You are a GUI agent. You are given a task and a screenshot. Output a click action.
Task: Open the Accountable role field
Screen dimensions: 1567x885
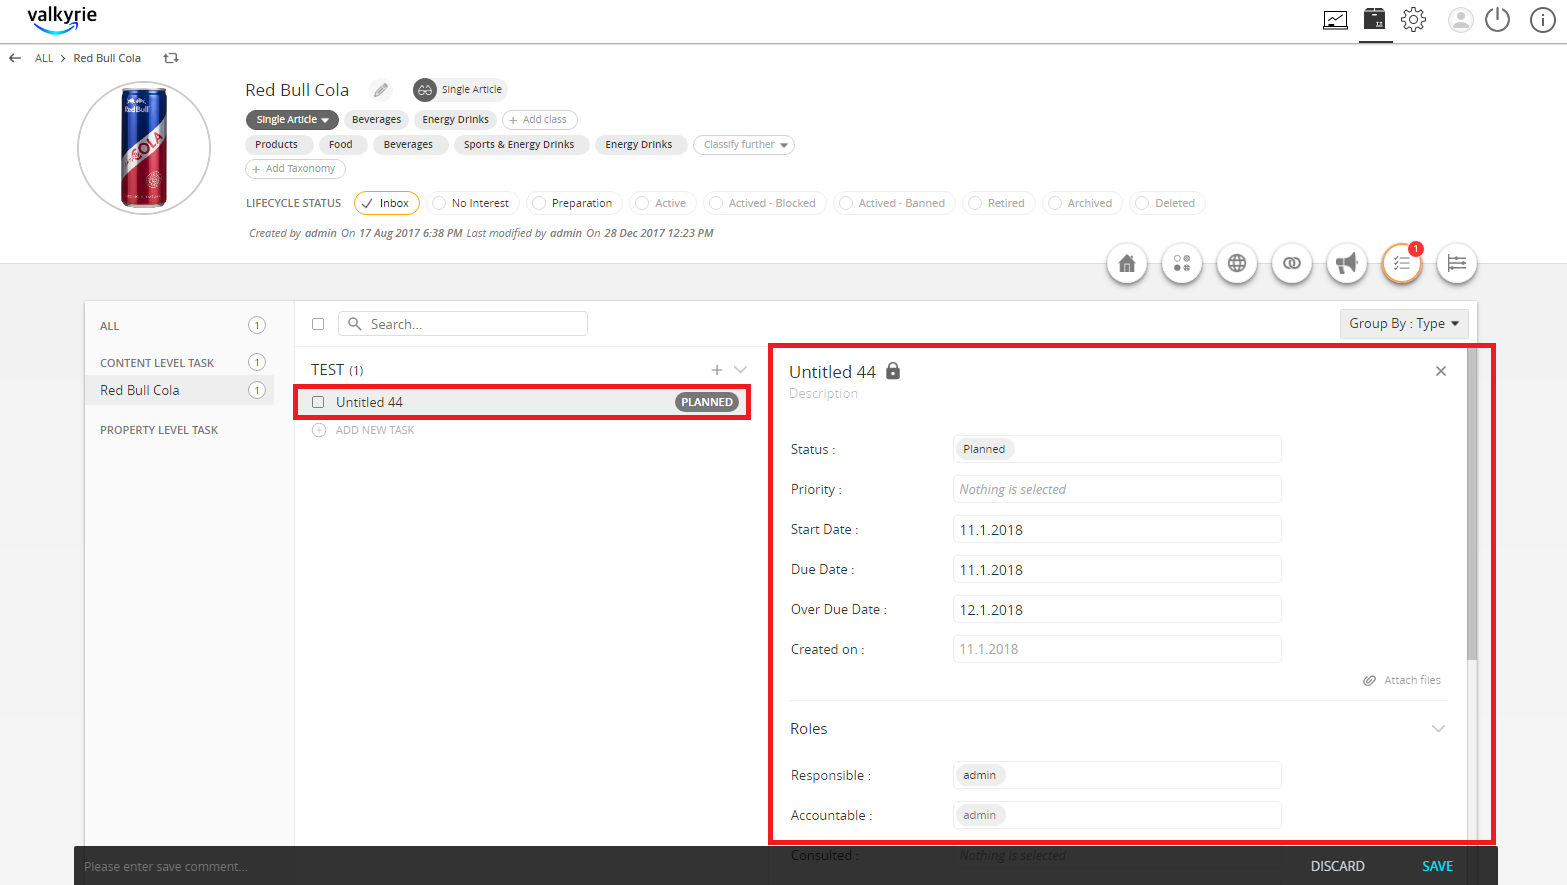[x=1117, y=815]
